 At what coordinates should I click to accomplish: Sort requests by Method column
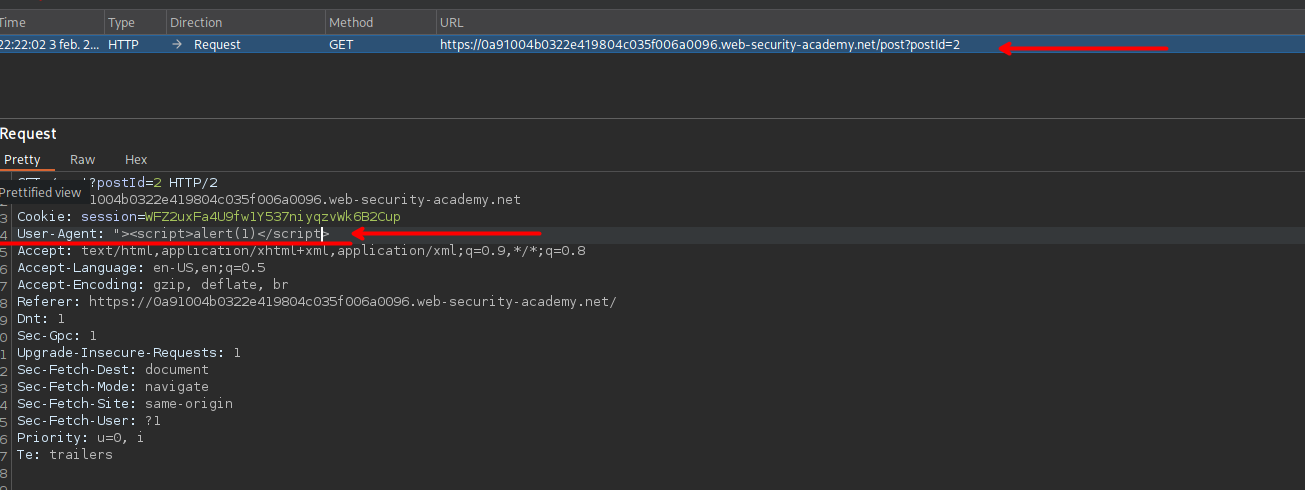coord(351,22)
